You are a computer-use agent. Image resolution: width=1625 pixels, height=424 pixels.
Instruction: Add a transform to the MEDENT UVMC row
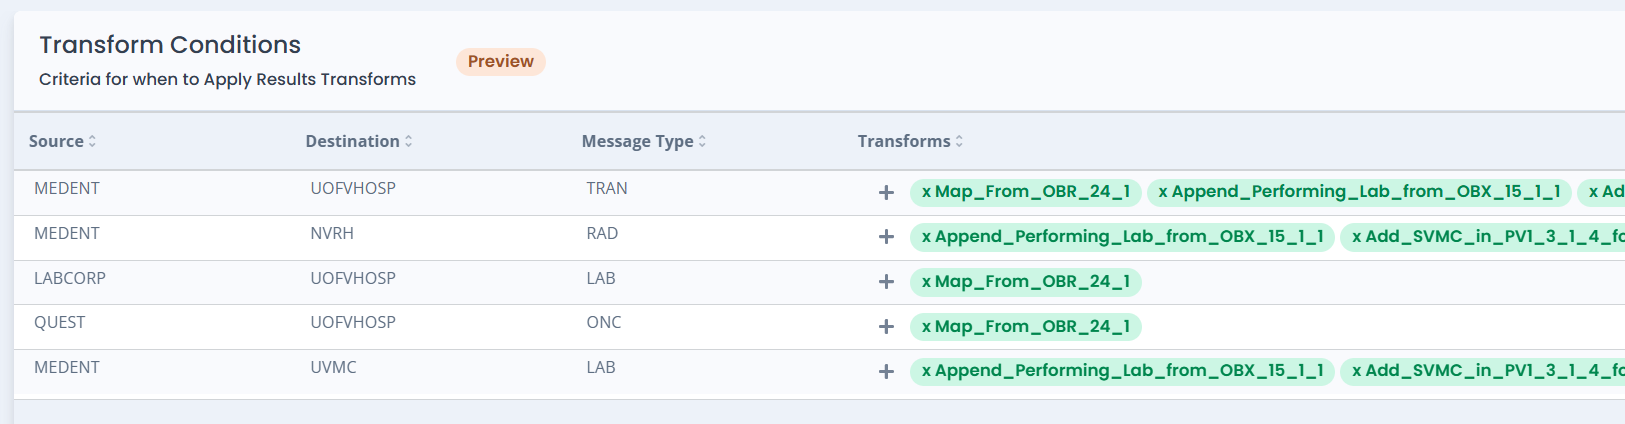pos(886,371)
